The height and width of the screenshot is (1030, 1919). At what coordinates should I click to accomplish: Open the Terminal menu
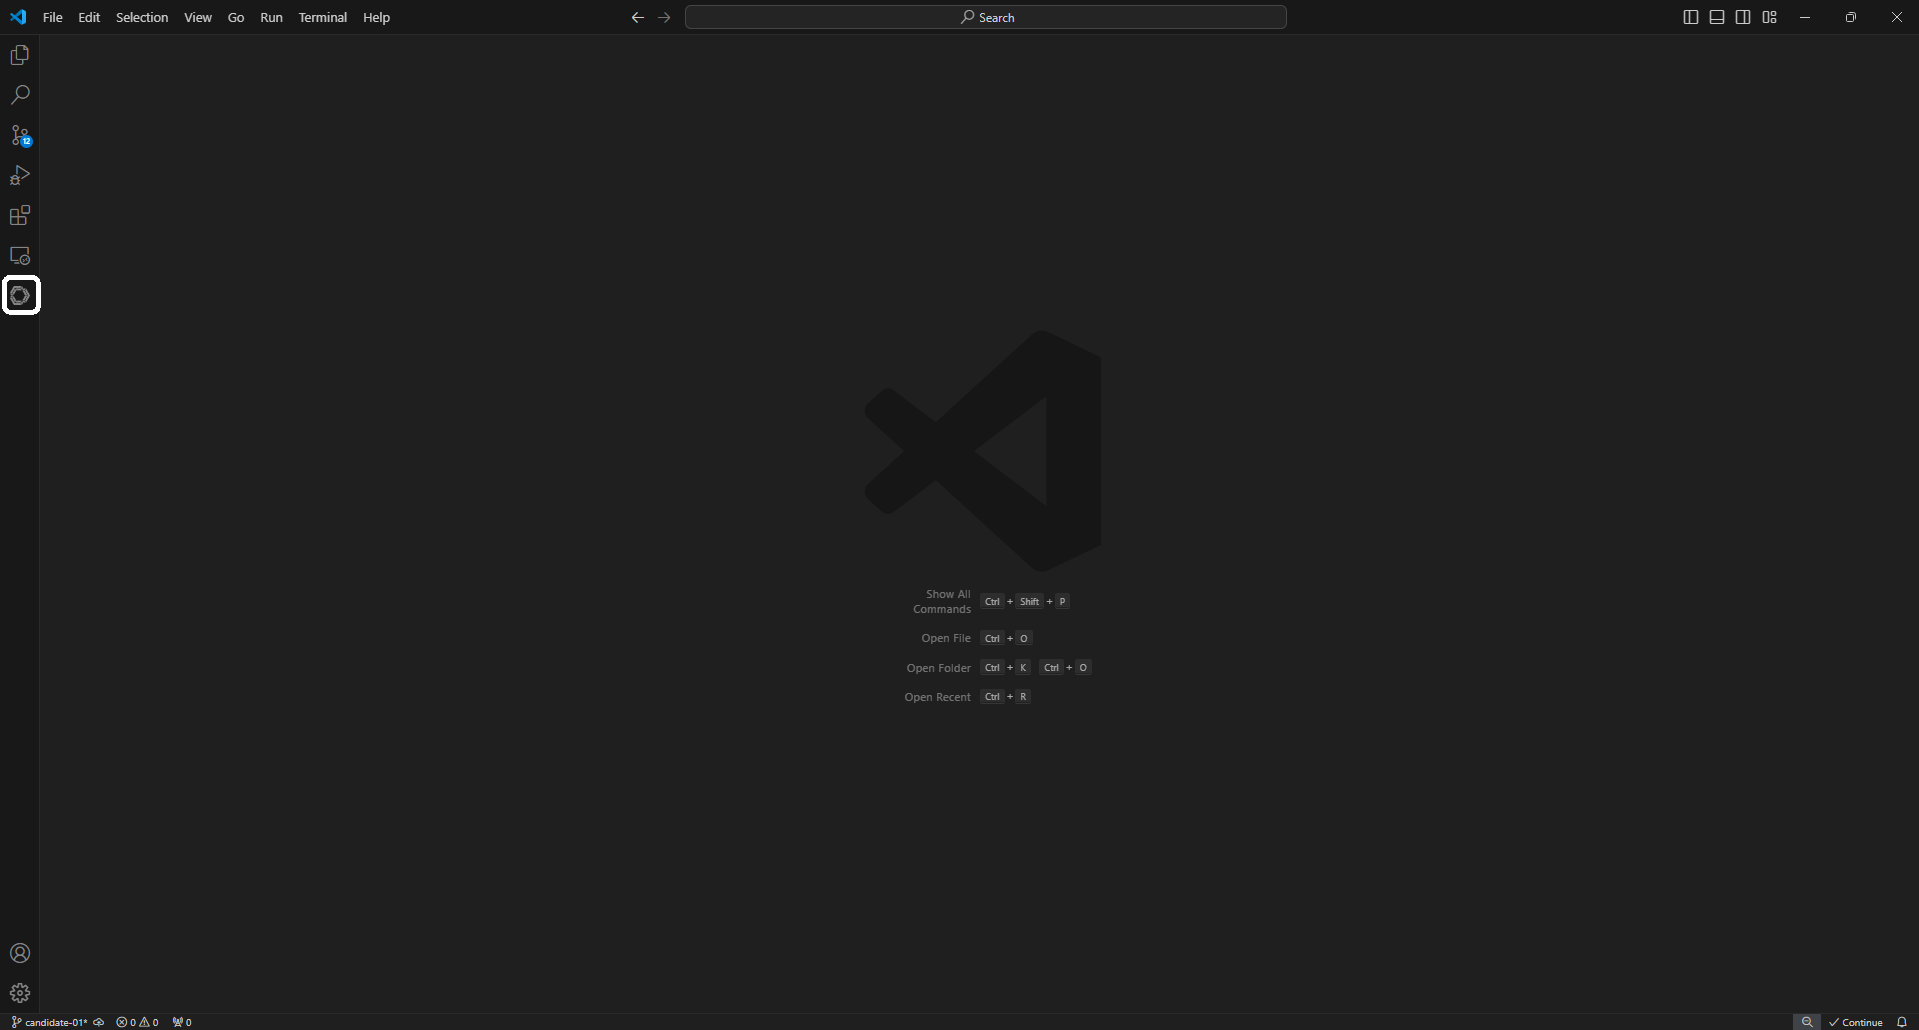[x=323, y=17]
